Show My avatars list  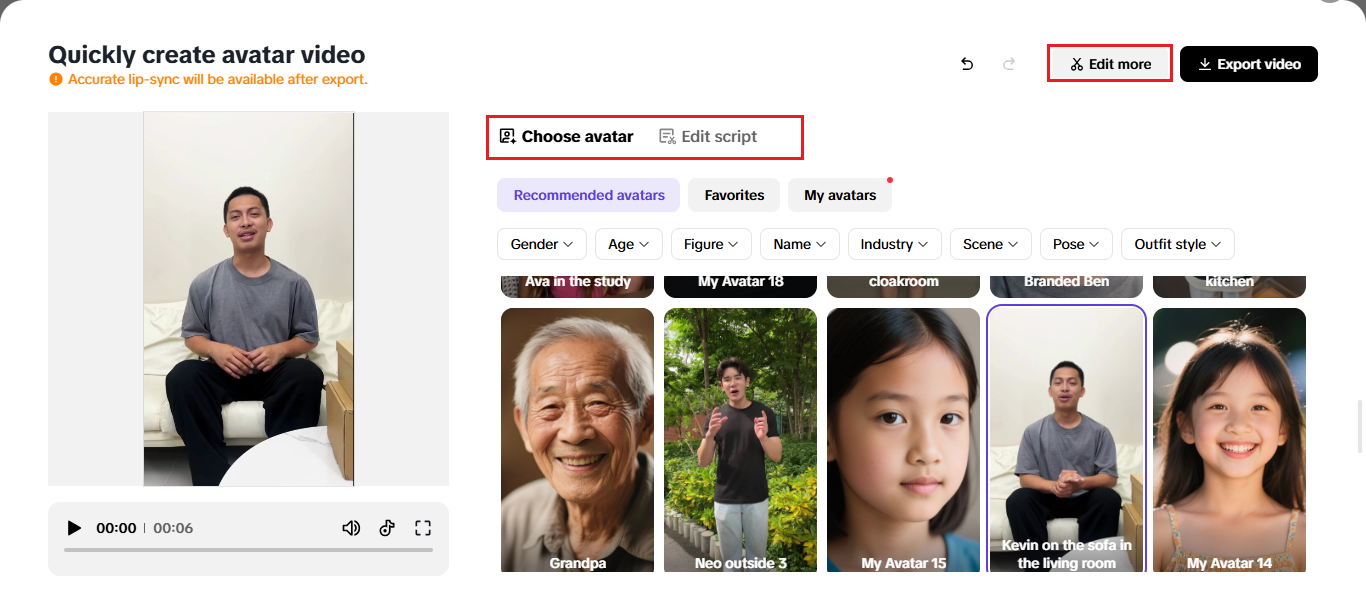pyautogui.click(x=840, y=195)
